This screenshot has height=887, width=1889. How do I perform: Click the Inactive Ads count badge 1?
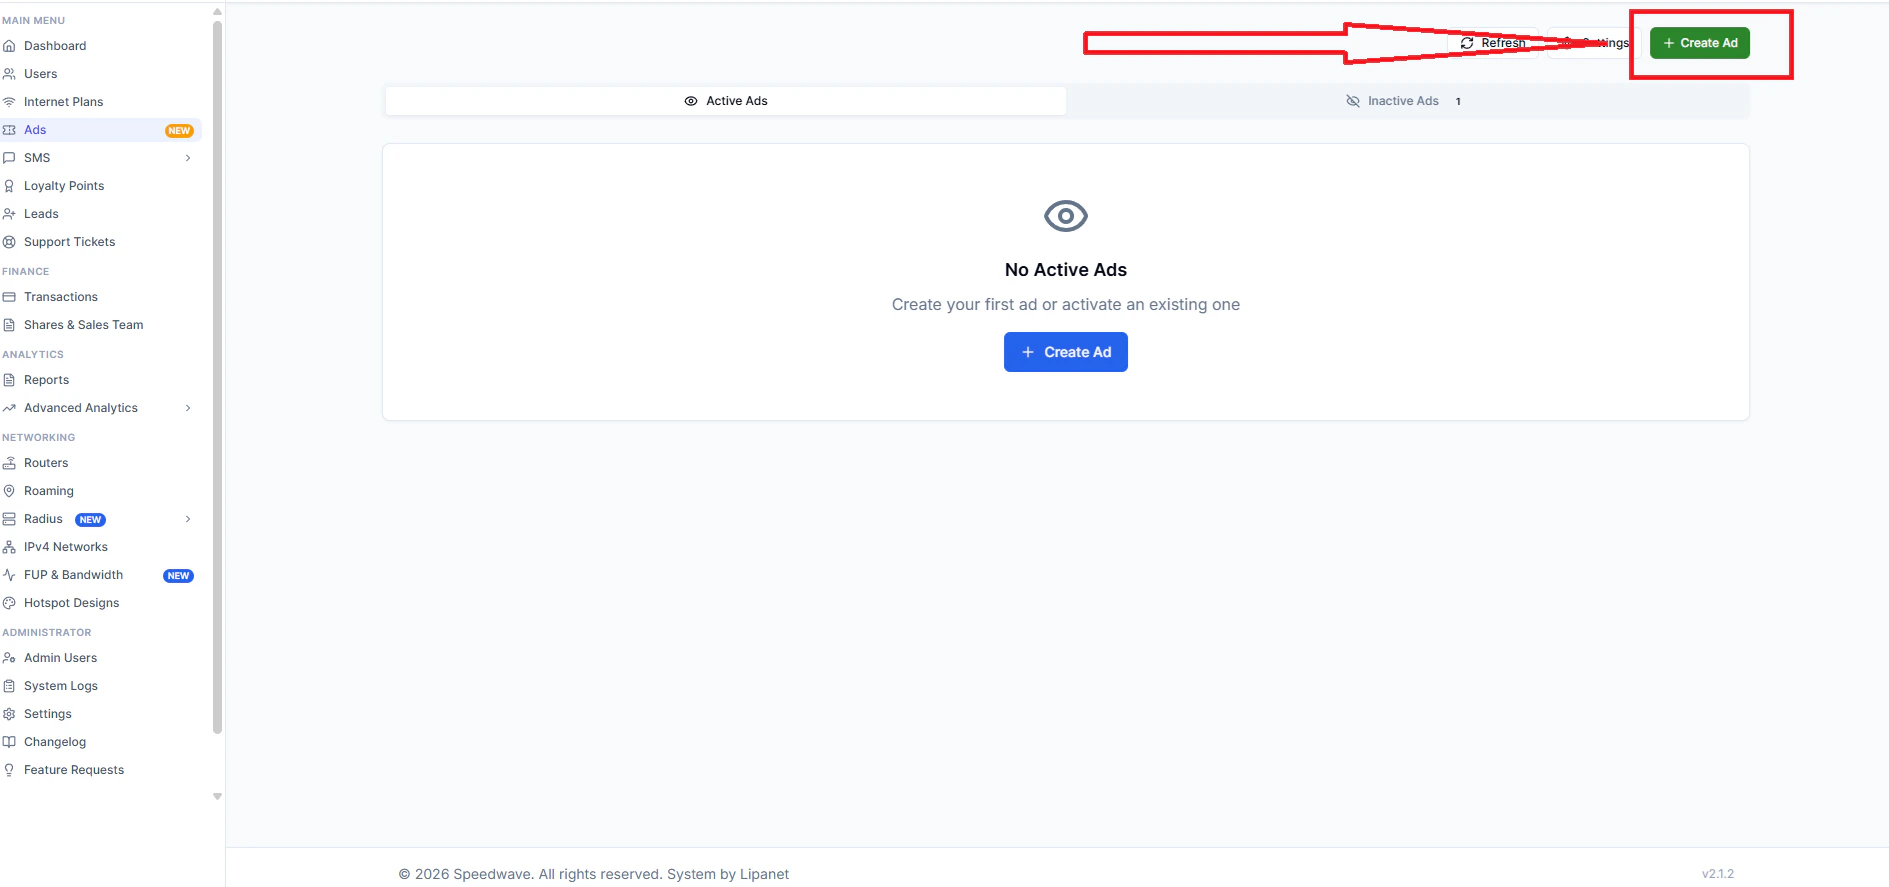point(1458,101)
